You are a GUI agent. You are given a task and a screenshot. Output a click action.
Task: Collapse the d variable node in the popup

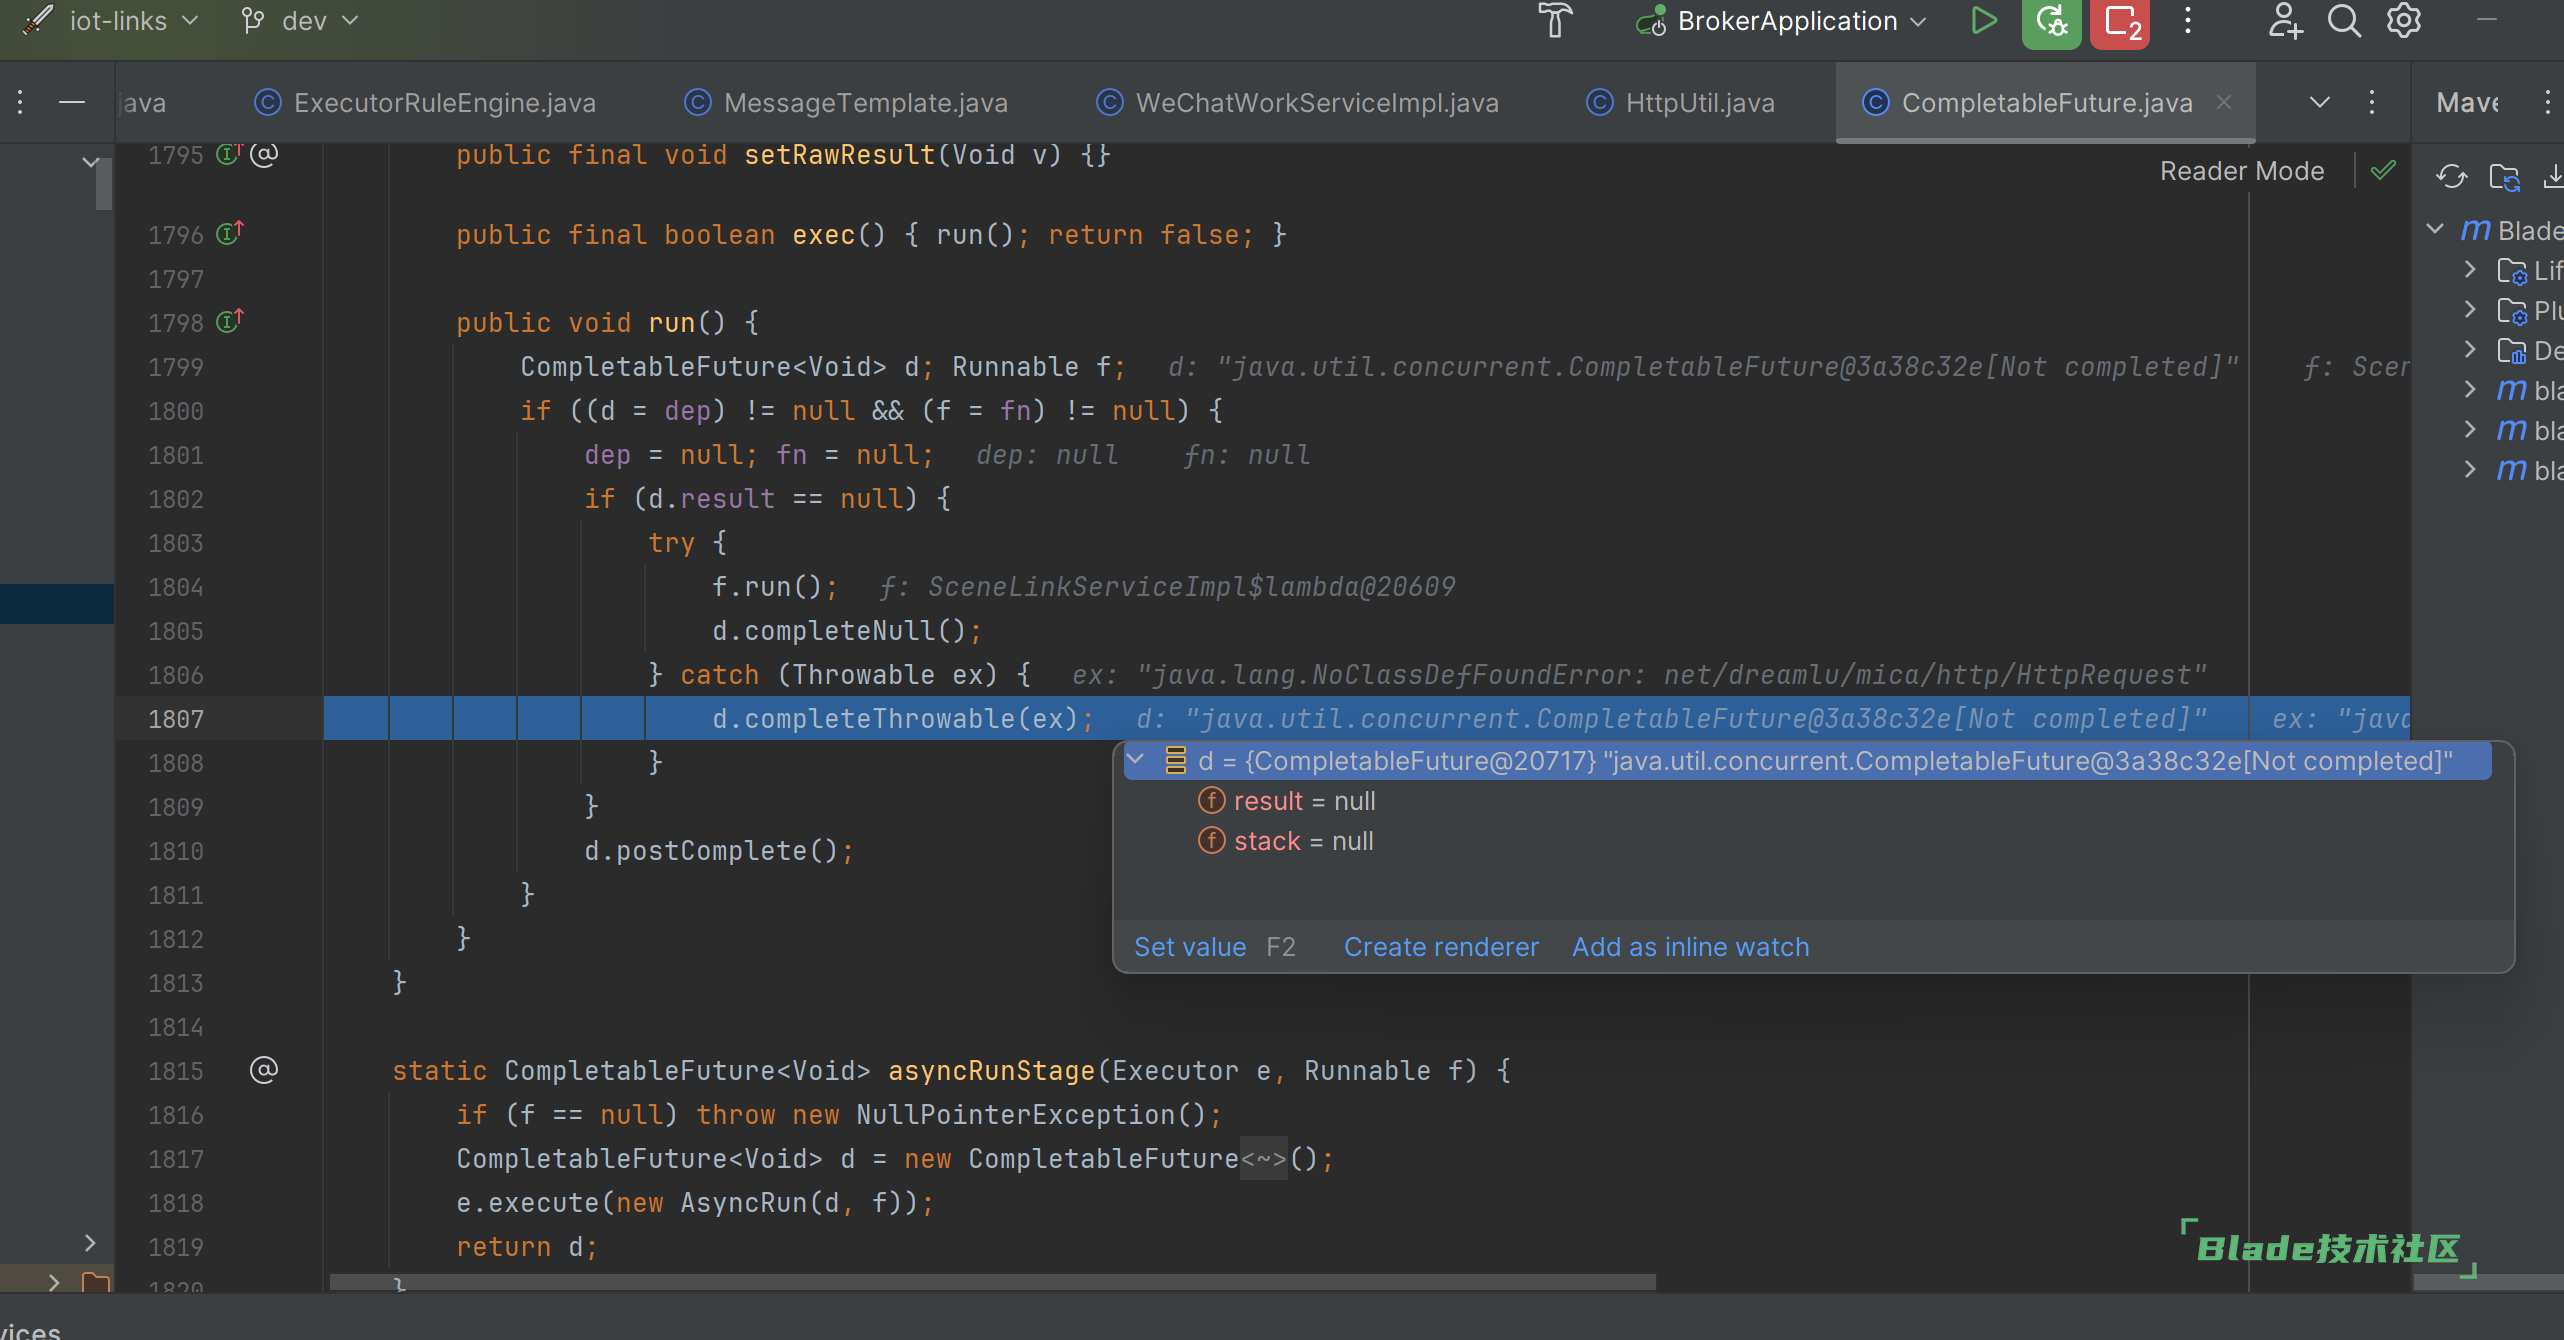click(1136, 760)
